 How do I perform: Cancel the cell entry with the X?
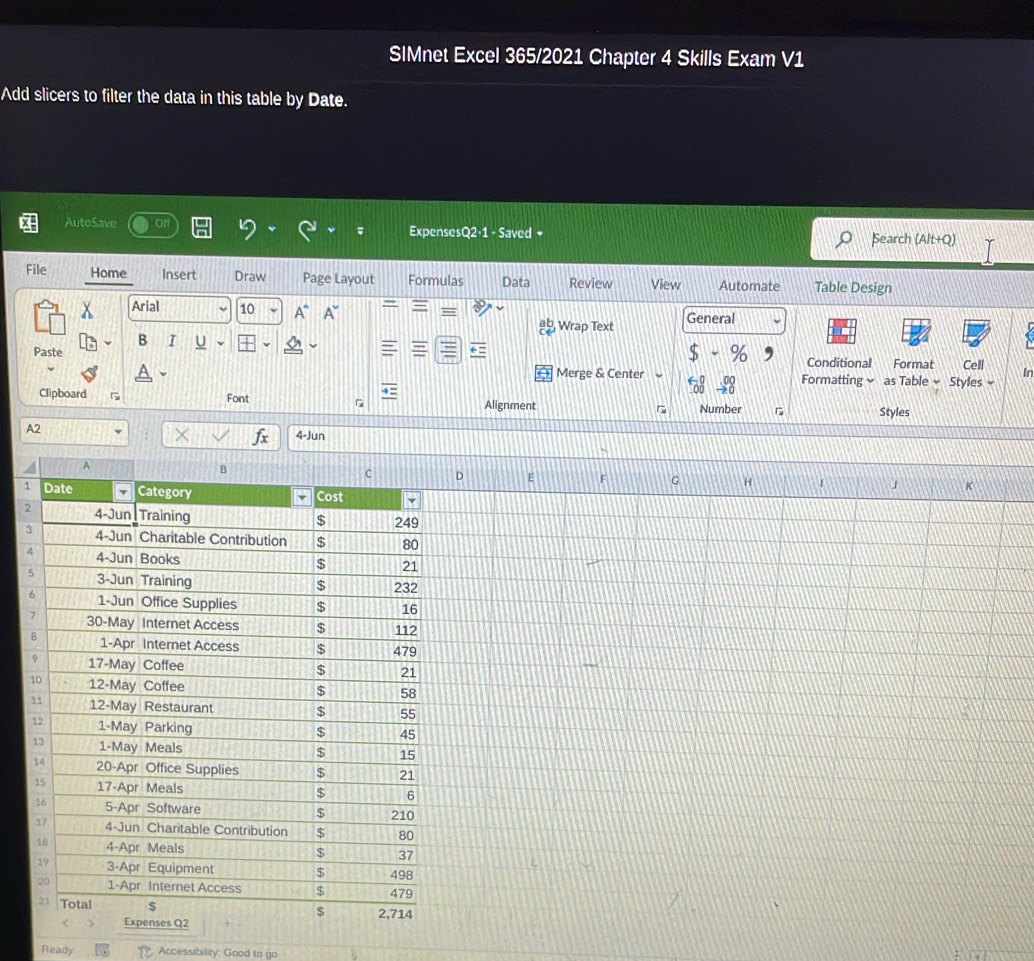click(183, 435)
